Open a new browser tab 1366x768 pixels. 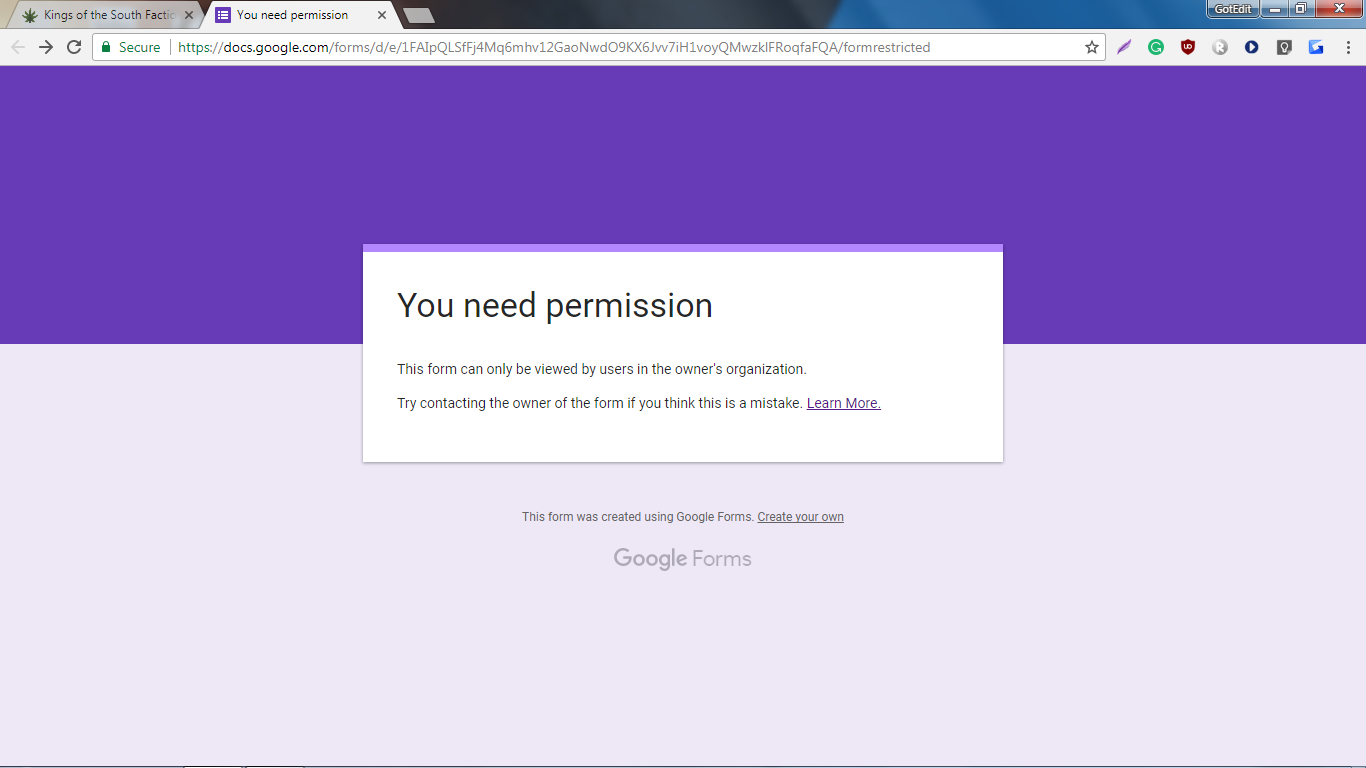[x=418, y=15]
